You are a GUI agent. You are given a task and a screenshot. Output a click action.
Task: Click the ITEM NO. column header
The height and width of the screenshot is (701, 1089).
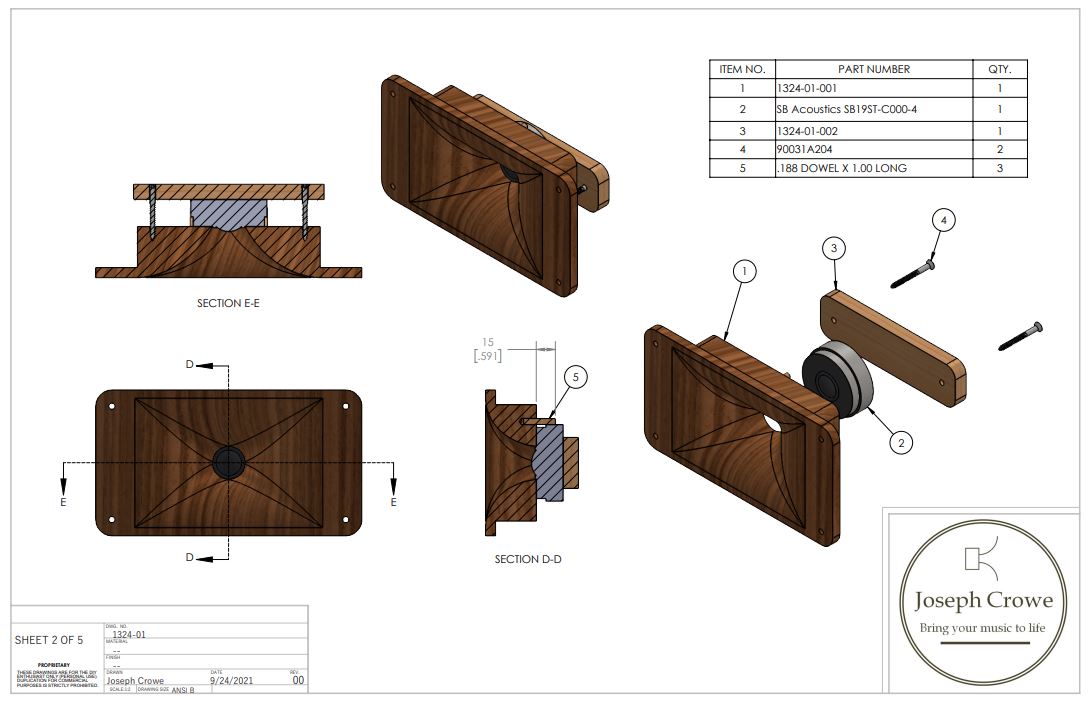pyautogui.click(x=742, y=69)
